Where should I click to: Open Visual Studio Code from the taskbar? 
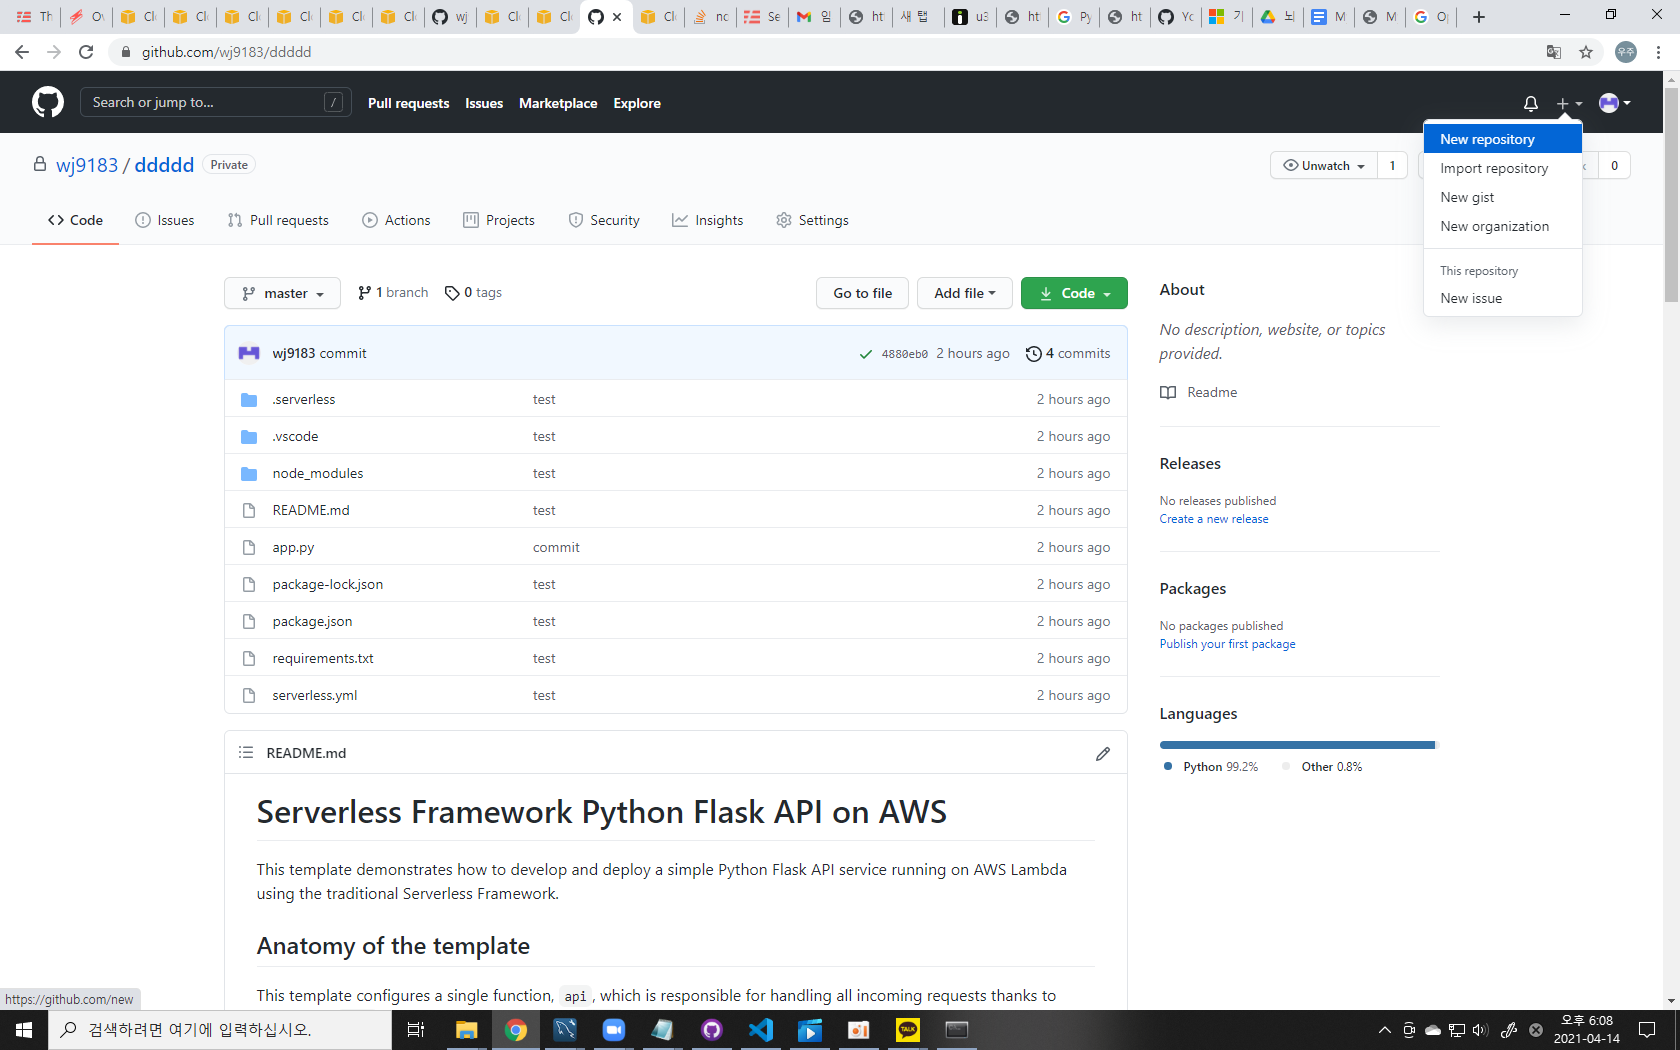(761, 1029)
